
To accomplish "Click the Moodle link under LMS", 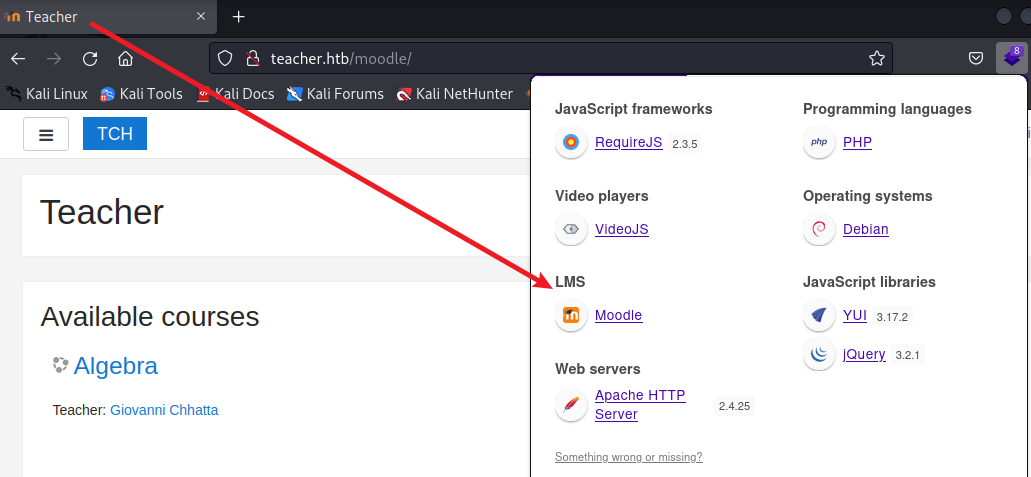I will point(619,315).
